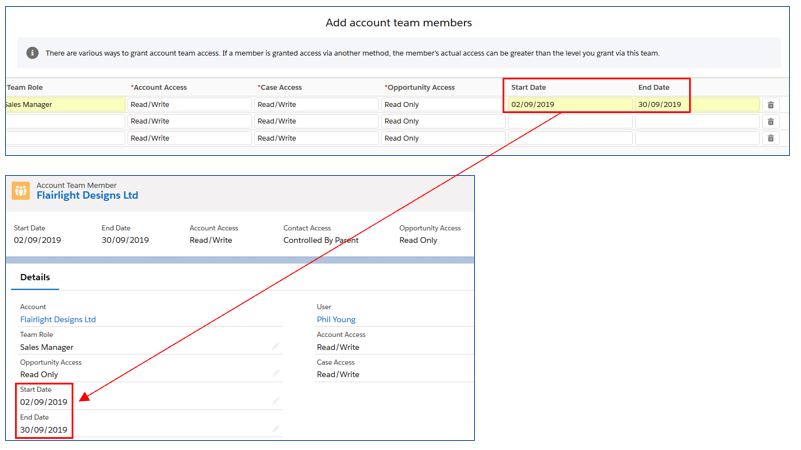This screenshot has height=450, width=801.
Task: Click the Account Access column header
Action: tap(159, 87)
